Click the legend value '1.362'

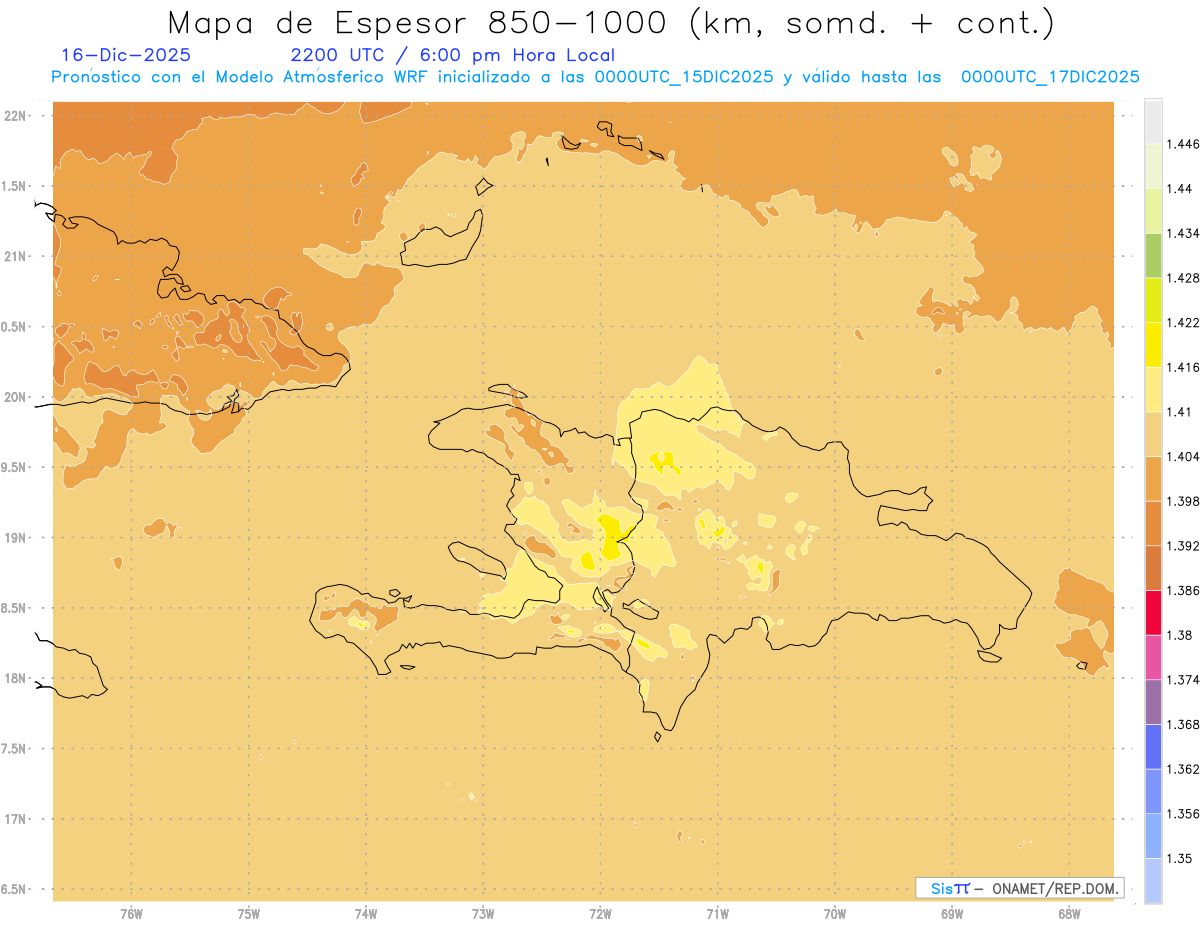[x=1184, y=769]
